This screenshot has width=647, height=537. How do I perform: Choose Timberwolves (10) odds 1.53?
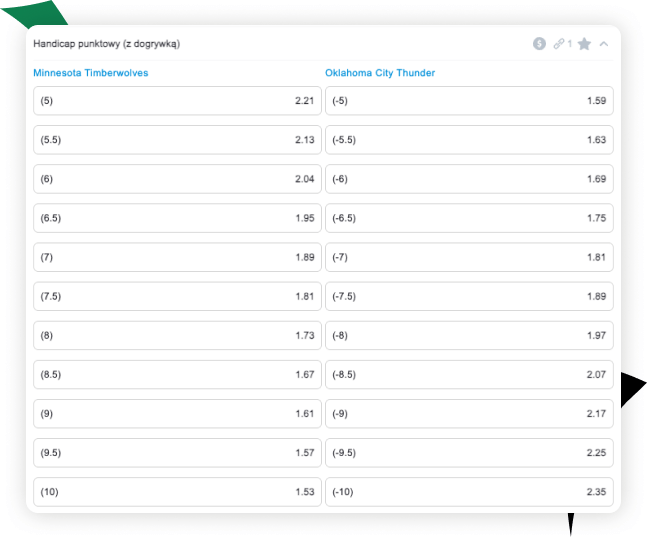tap(177, 492)
